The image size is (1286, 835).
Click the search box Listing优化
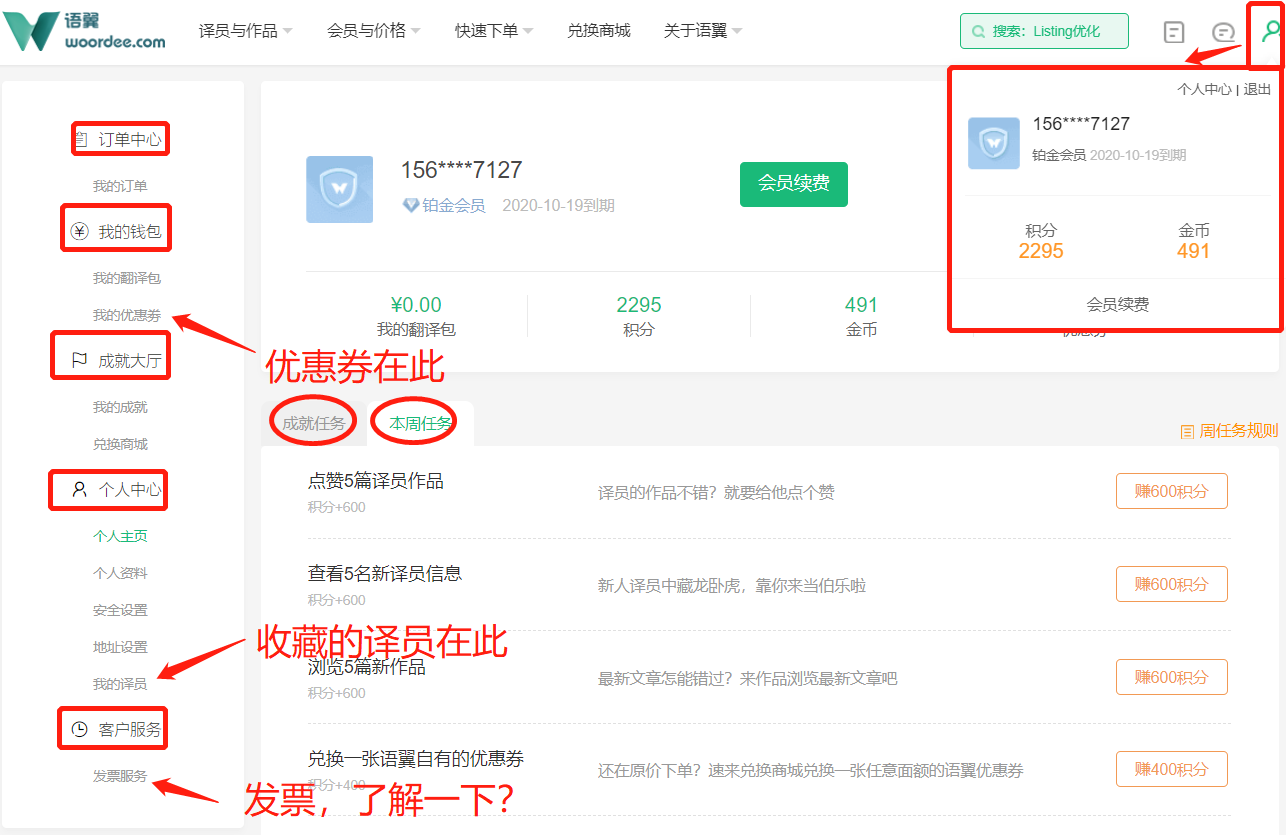[1044, 31]
